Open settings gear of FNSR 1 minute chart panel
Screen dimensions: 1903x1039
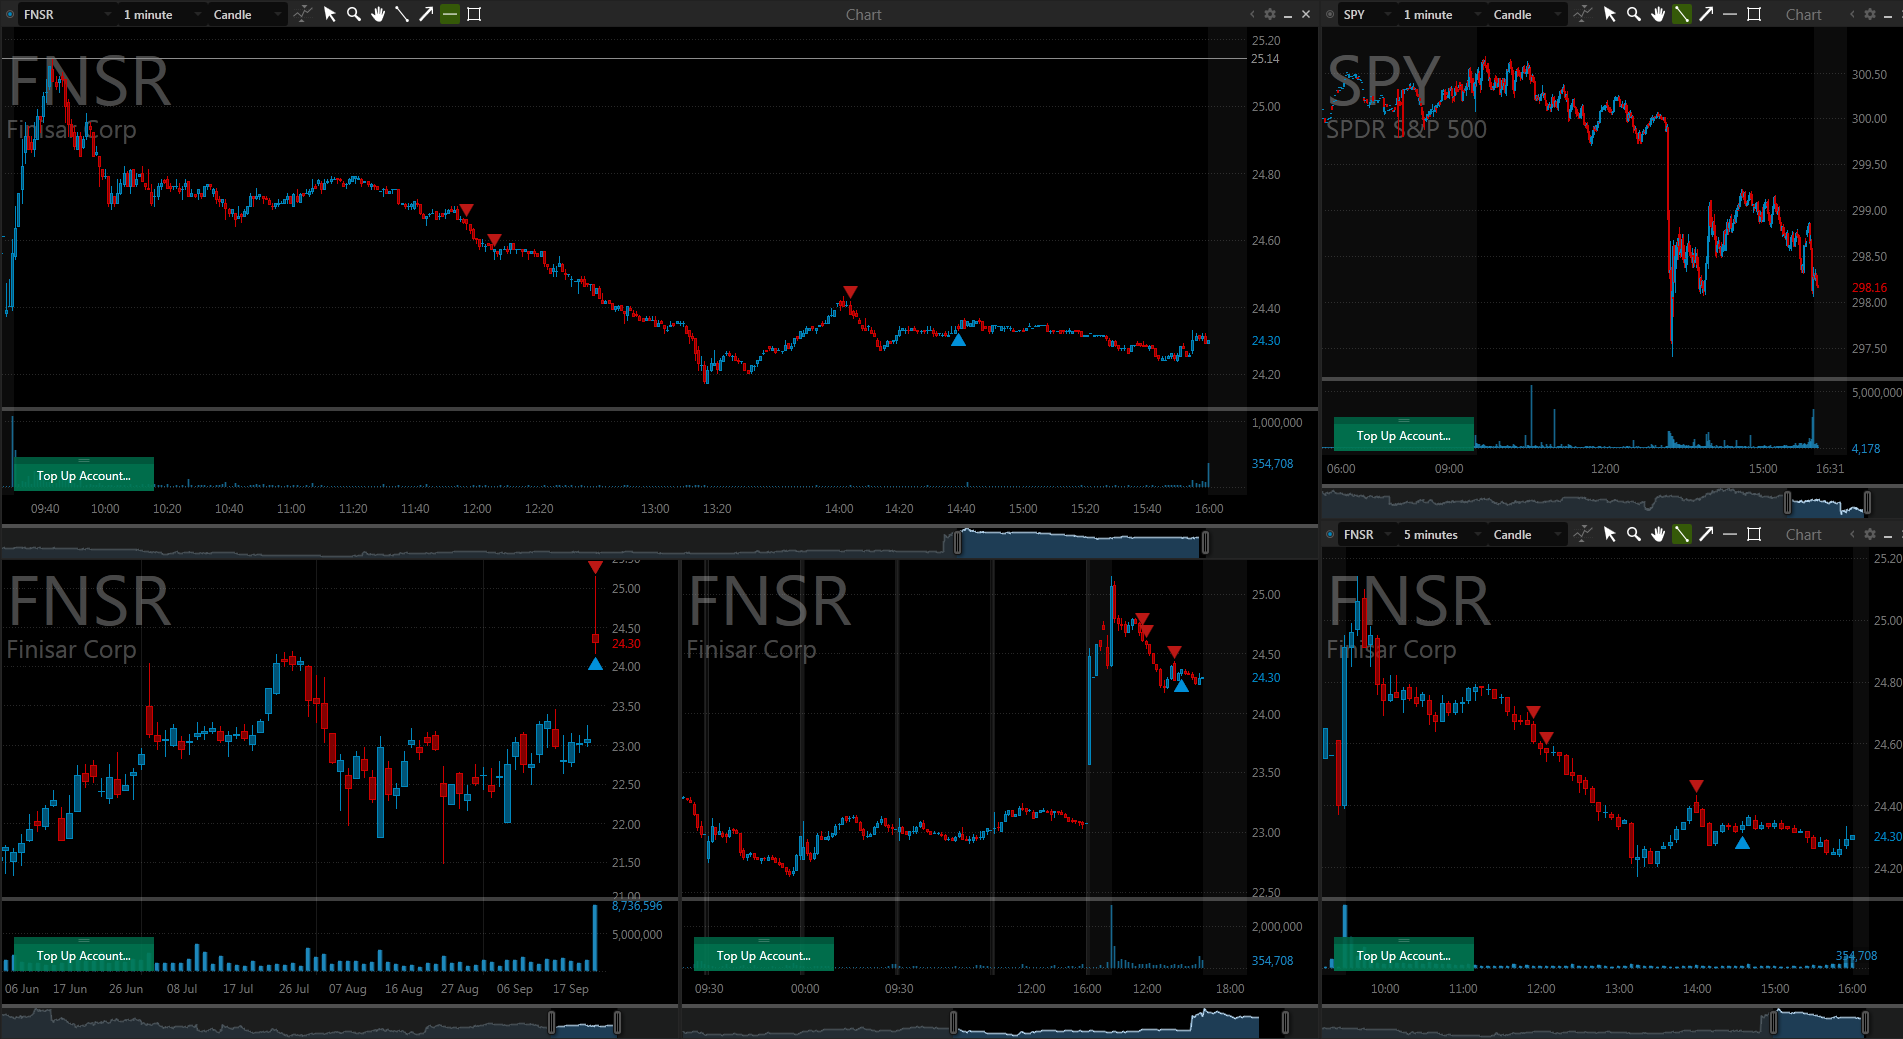(1270, 14)
